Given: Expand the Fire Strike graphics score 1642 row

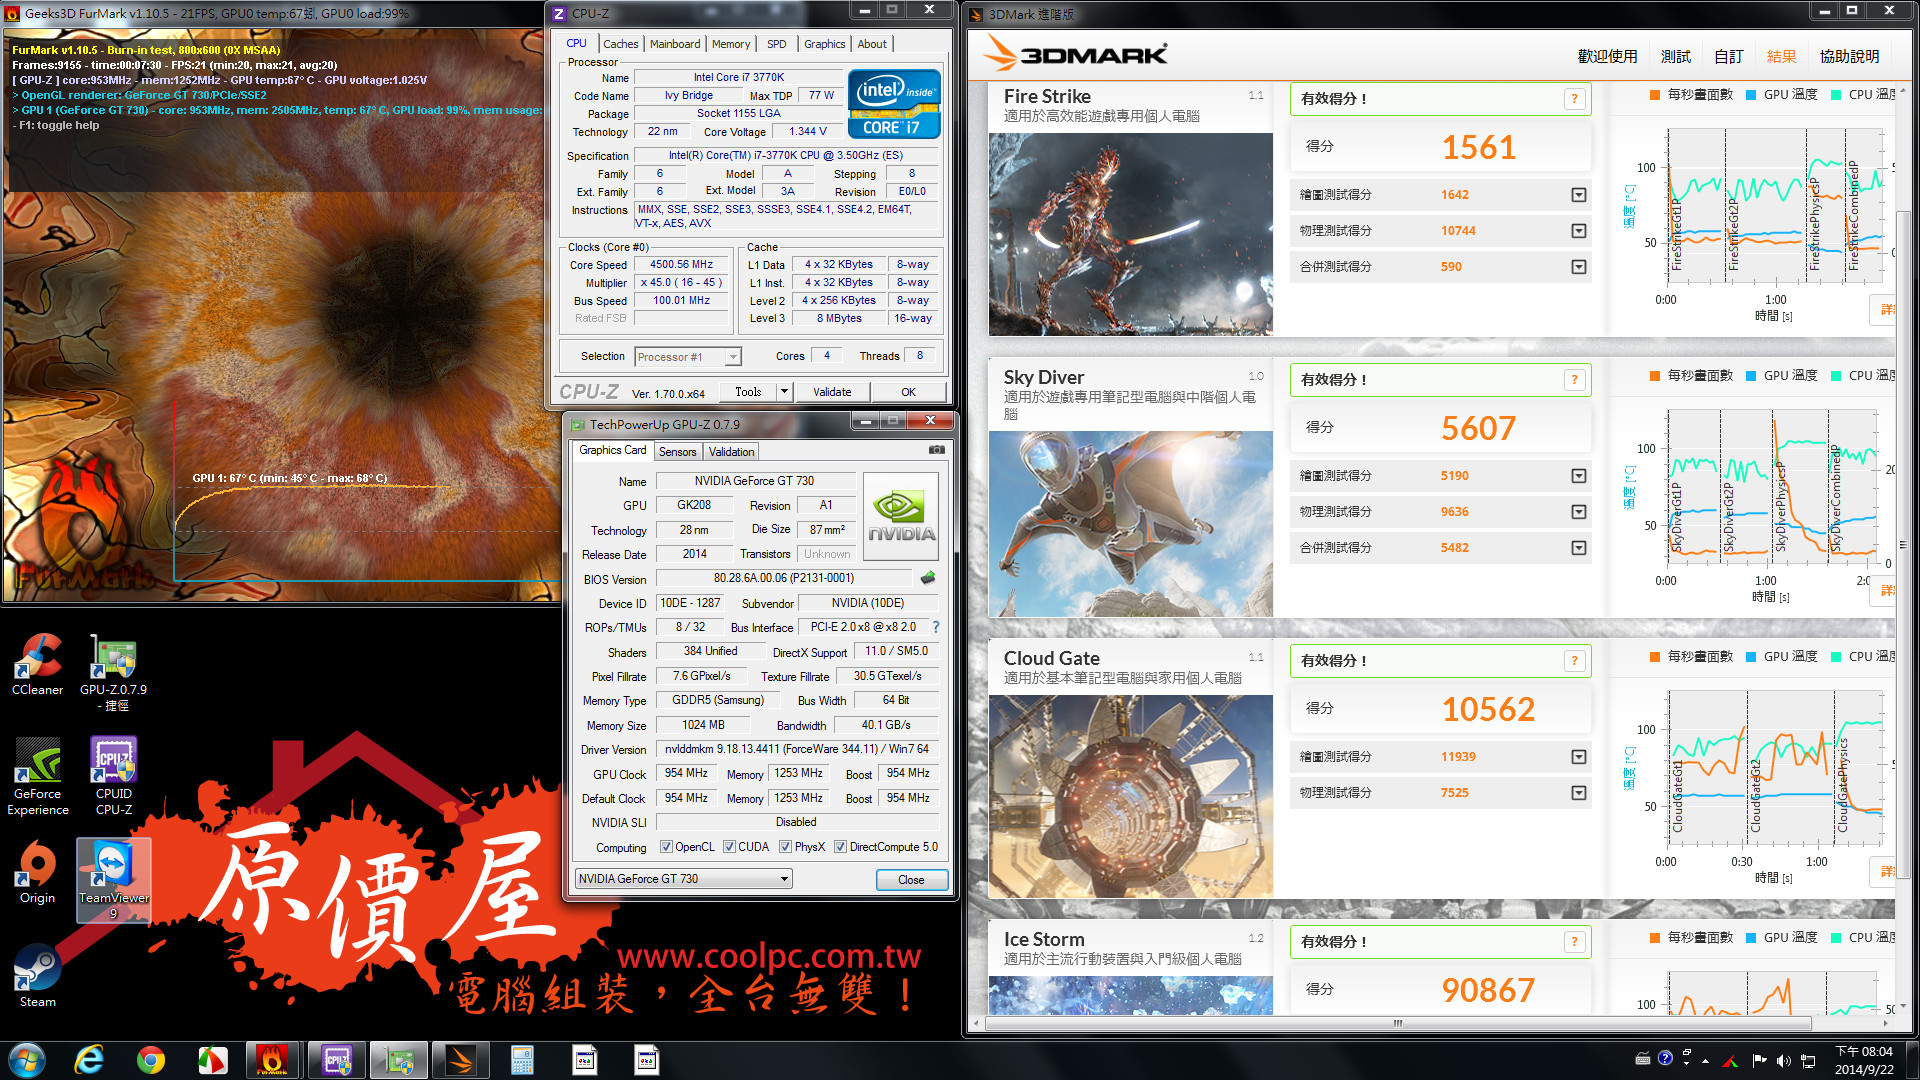Looking at the screenshot, I should point(1578,195).
